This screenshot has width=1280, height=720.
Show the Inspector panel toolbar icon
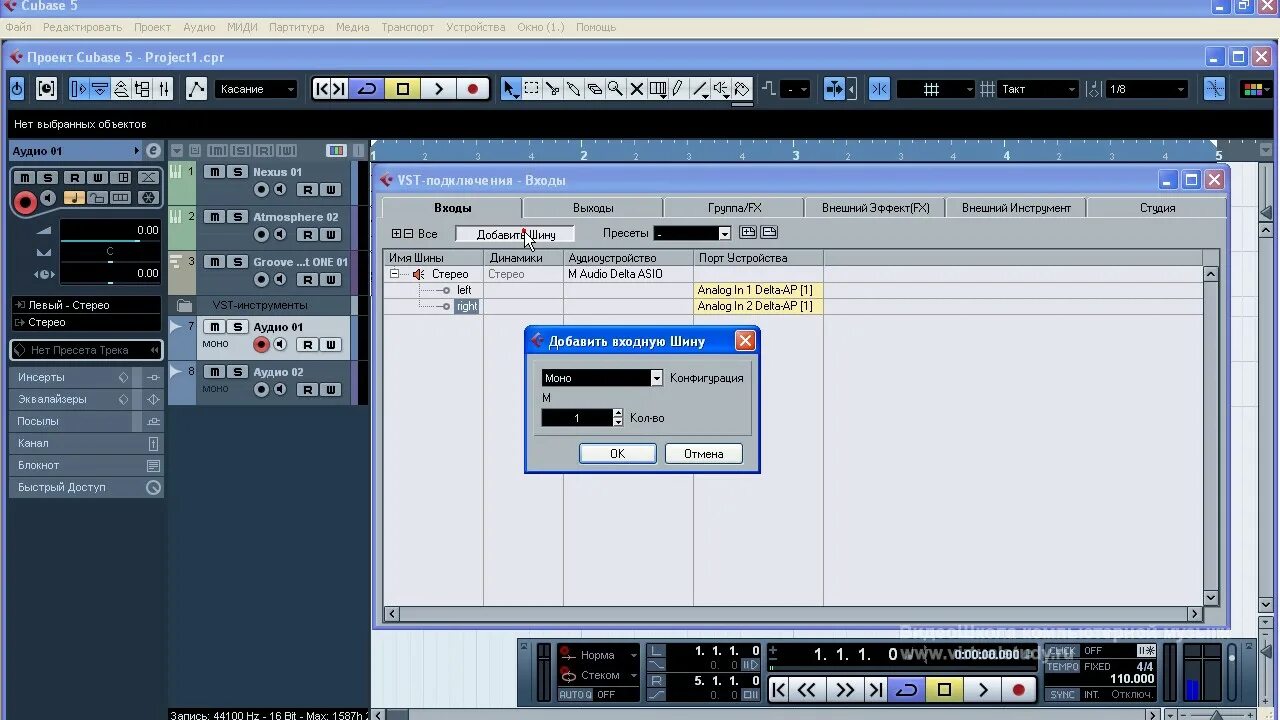[79, 89]
